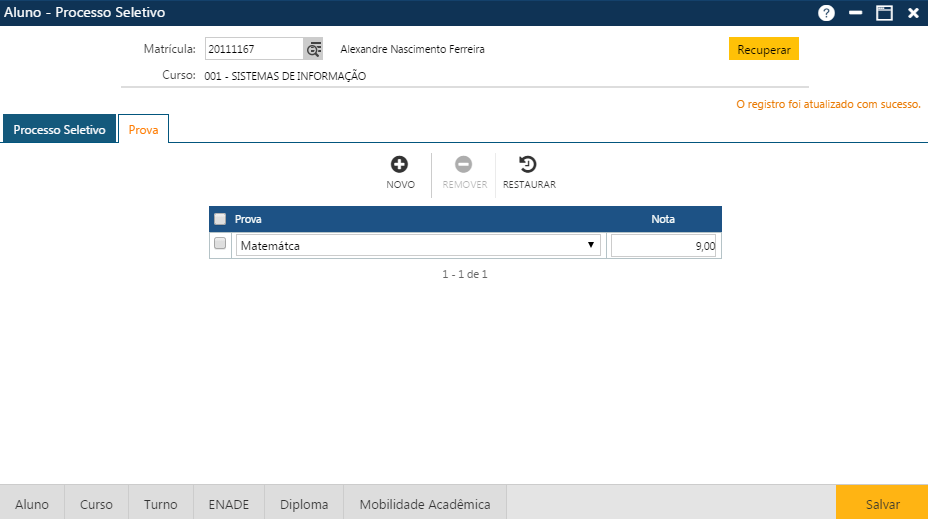Click the Nota field showing 9,00

click(x=663, y=246)
